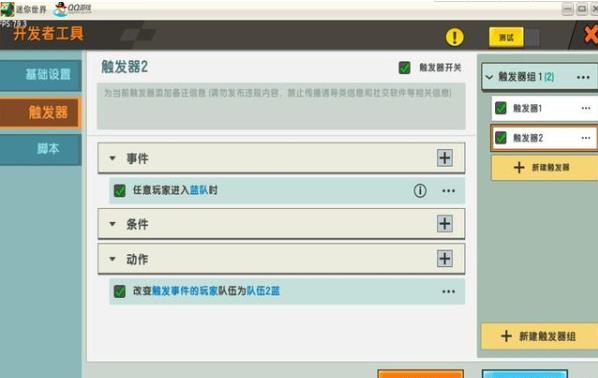Viewport: 598px width, 378px height.
Task: Collapse the 事件 section arrow
Action: tap(113, 158)
